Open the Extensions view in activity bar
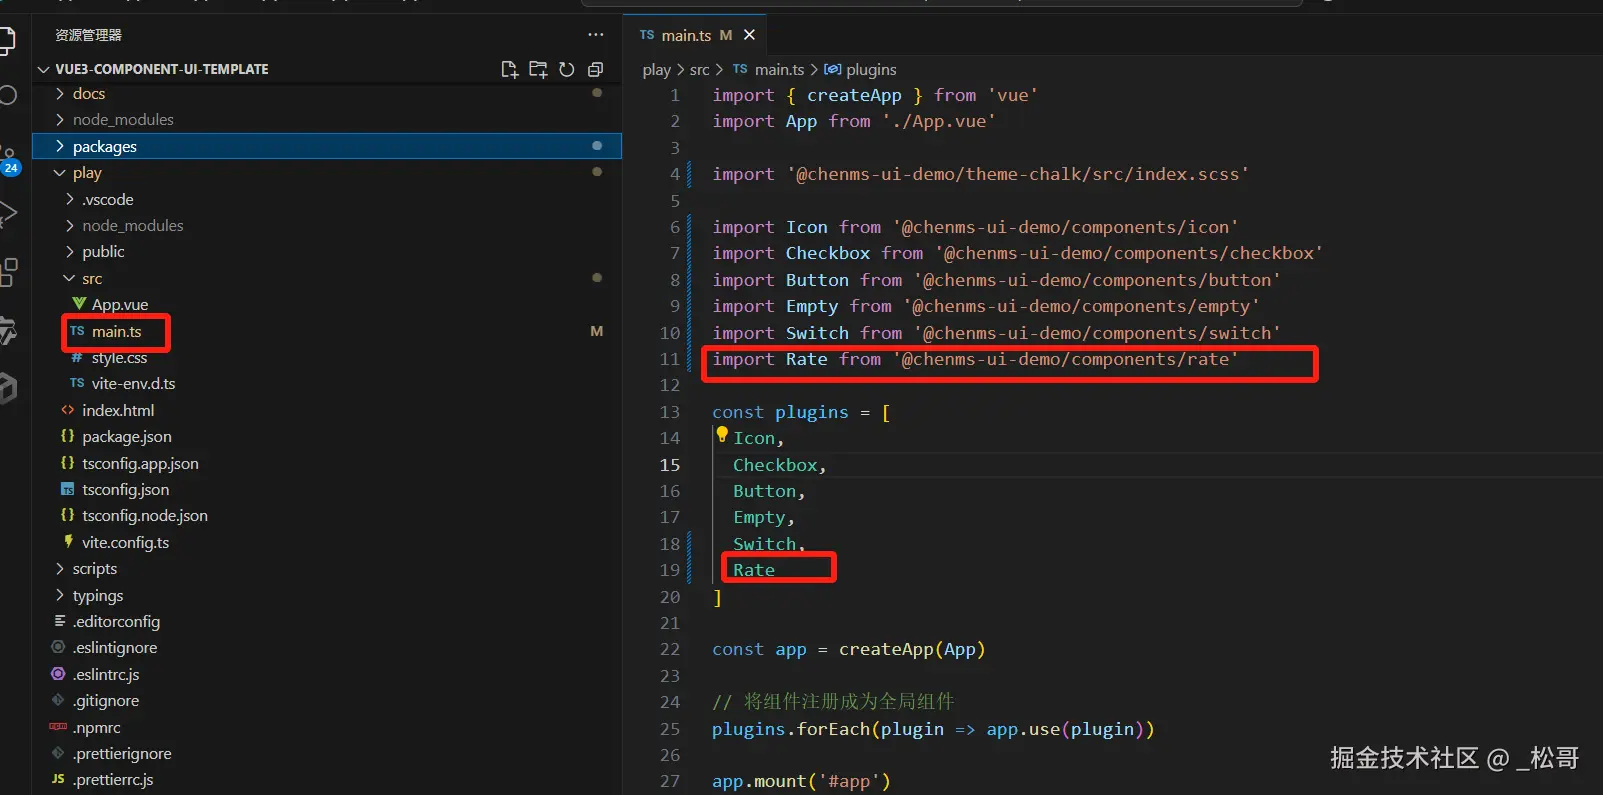1603x795 pixels. click(9, 271)
